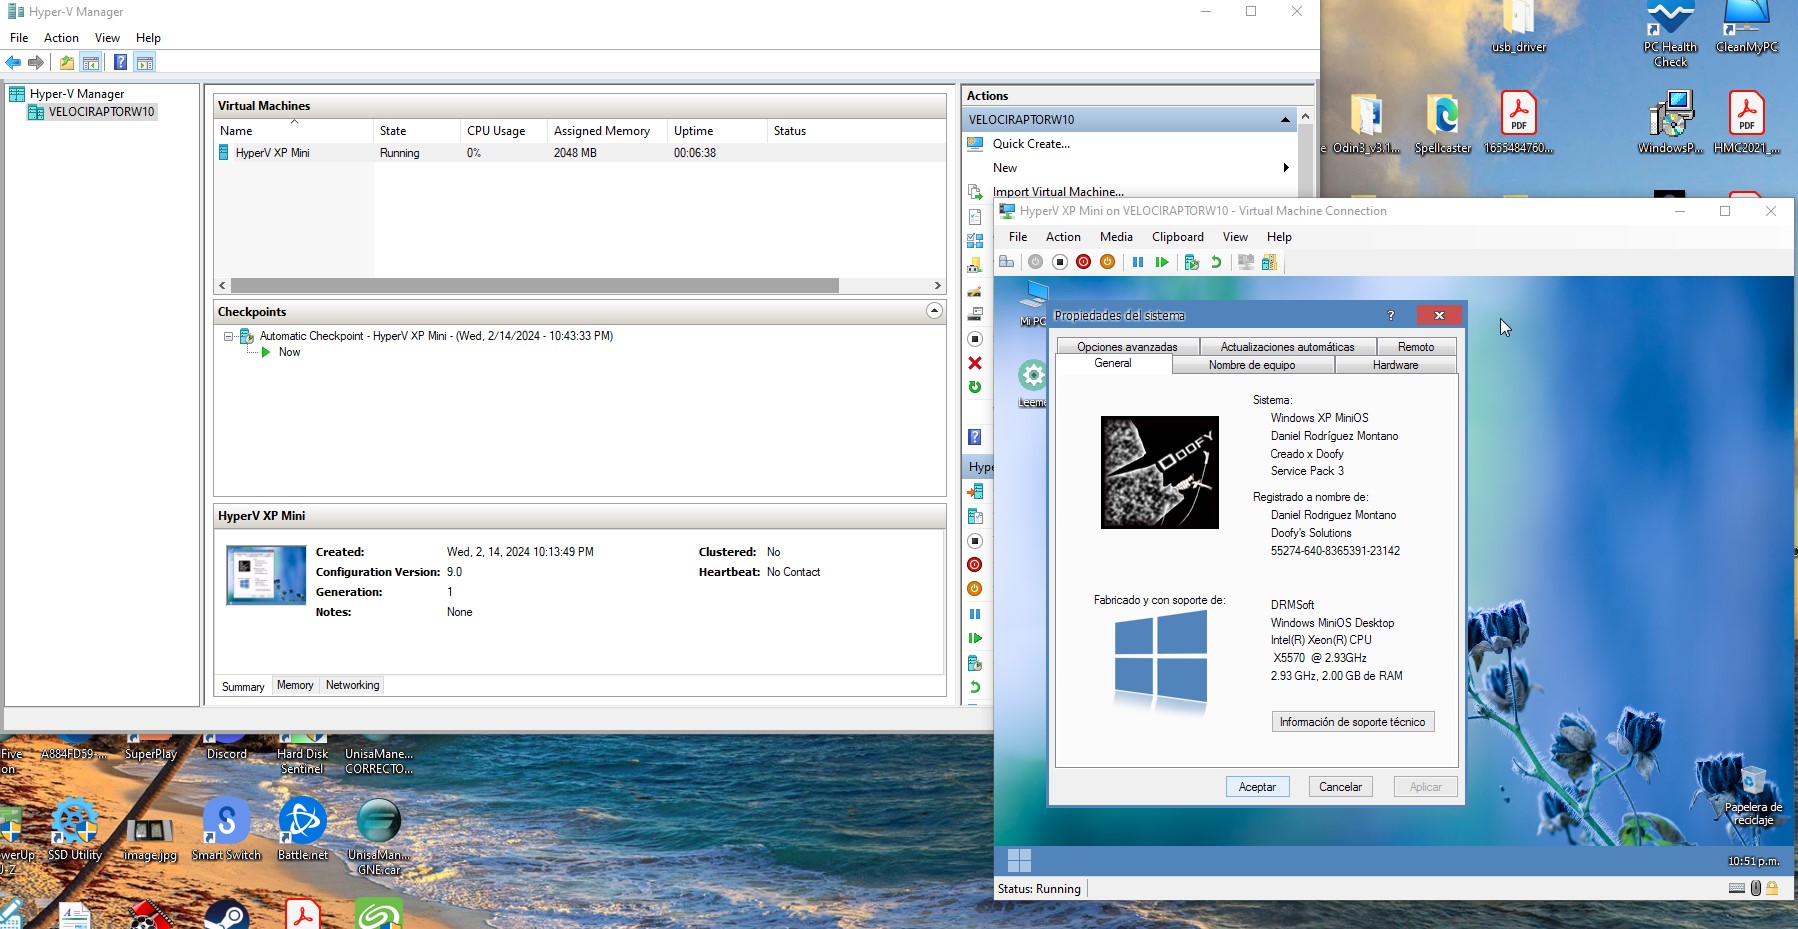Collapse the VELOCIRAPTORW10 actions section
This screenshot has width=1798, height=929.
click(x=1285, y=120)
